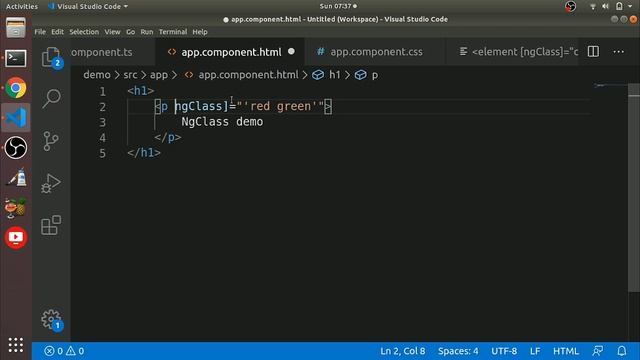Launch Terminal from the Ubuntu dock
Viewport: 640px width, 360px height.
pos(16,58)
